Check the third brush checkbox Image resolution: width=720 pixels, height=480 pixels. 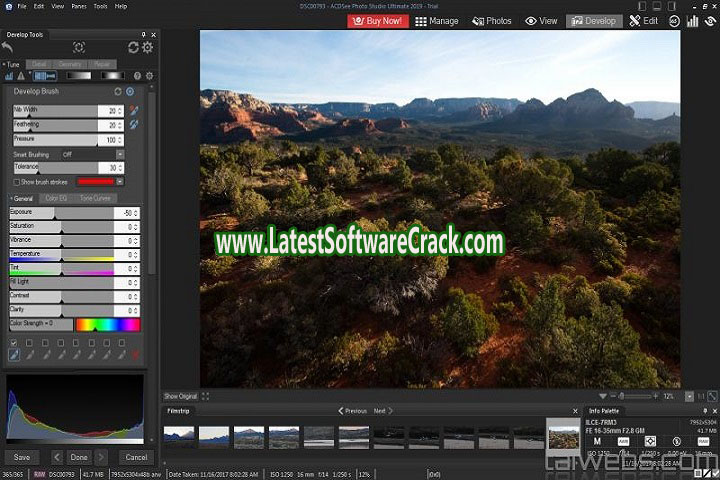pos(45,343)
